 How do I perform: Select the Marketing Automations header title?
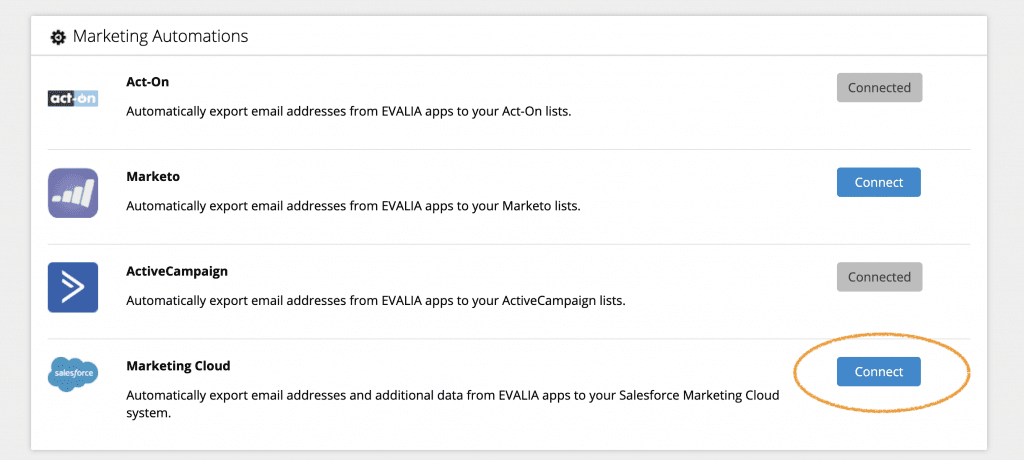tap(161, 36)
